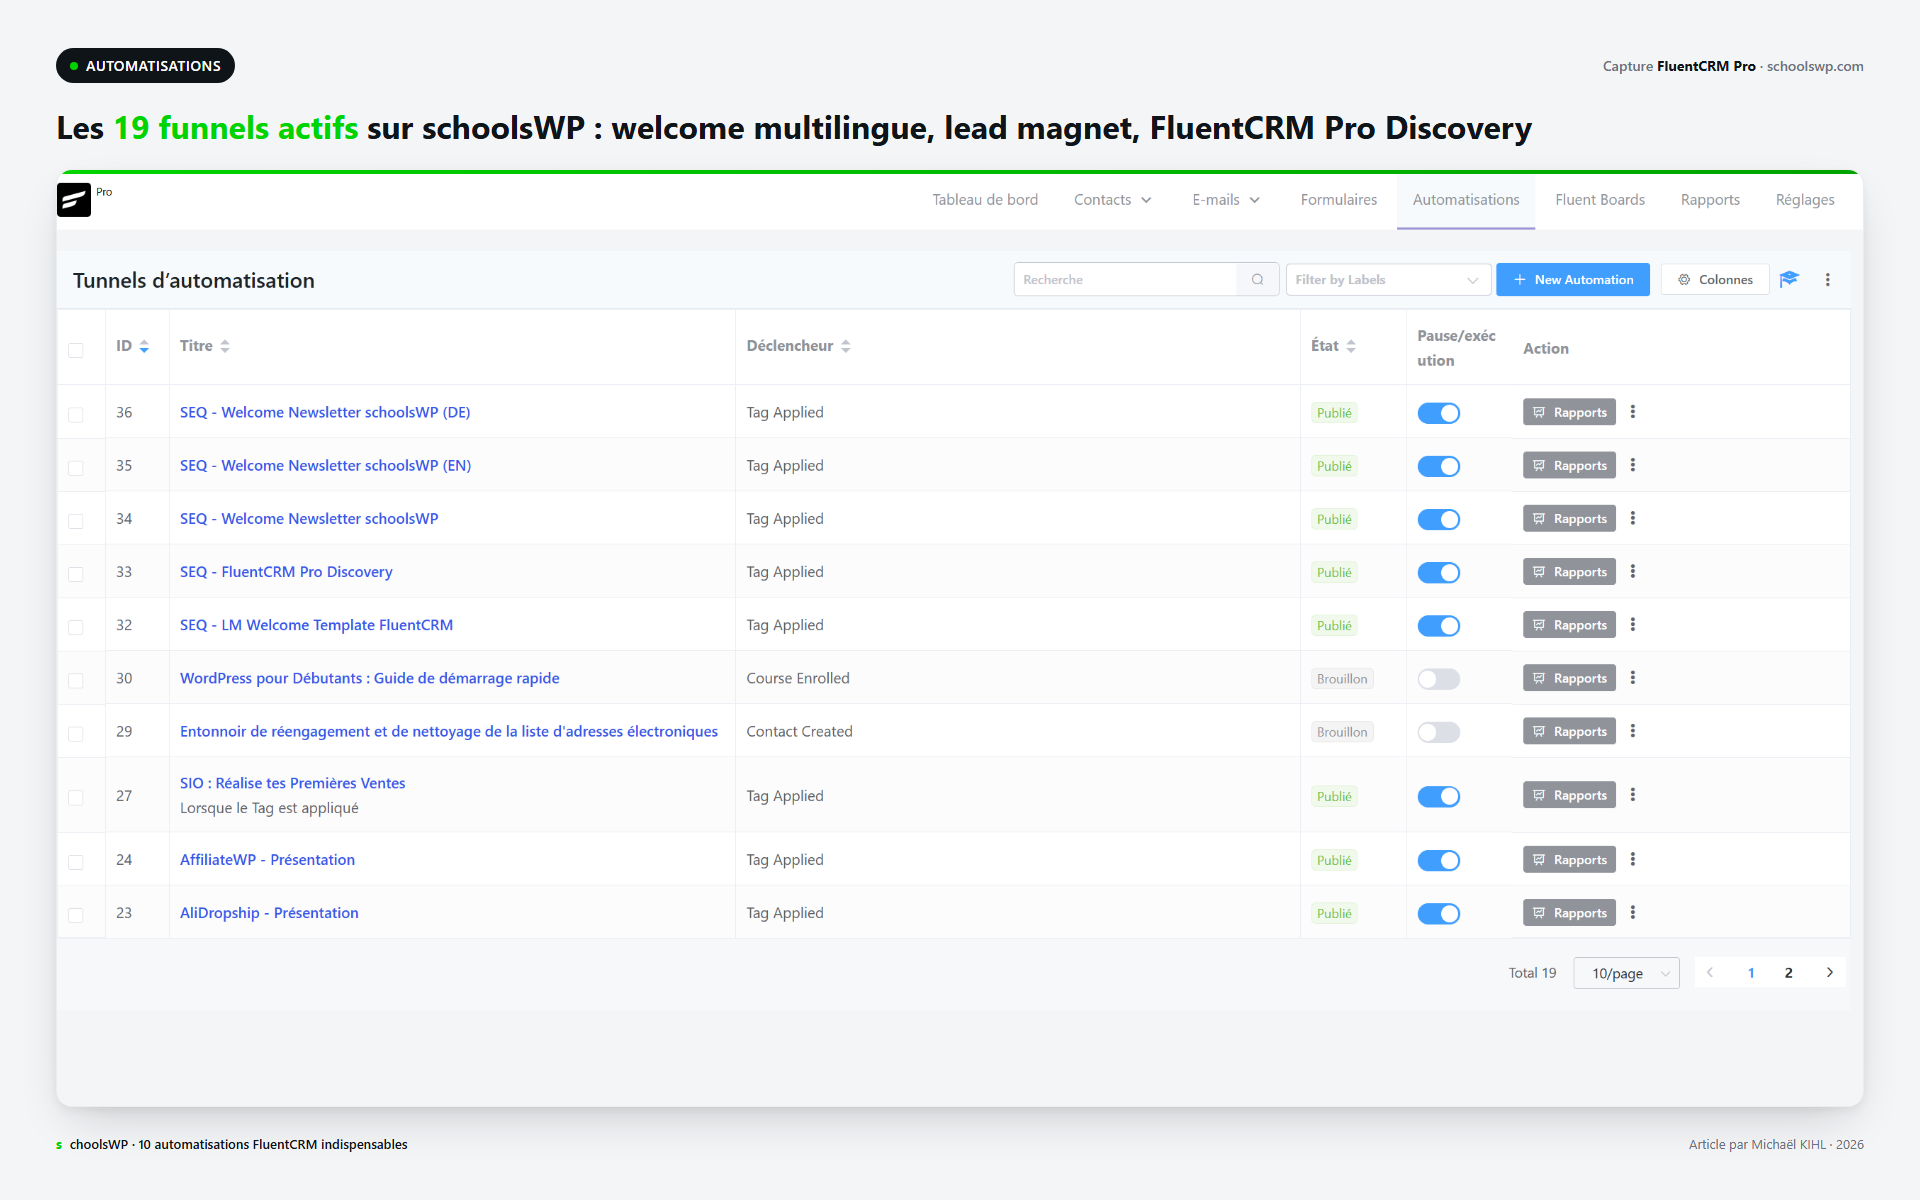Open three-dot menu for Welcome Newsletter (DE)
The image size is (1920, 1200).
click(1632, 412)
